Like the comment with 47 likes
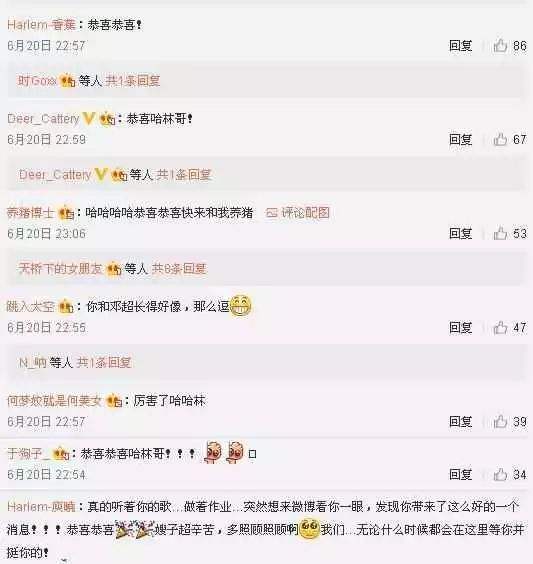The height and width of the screenshot is (564, 533). 500,327
